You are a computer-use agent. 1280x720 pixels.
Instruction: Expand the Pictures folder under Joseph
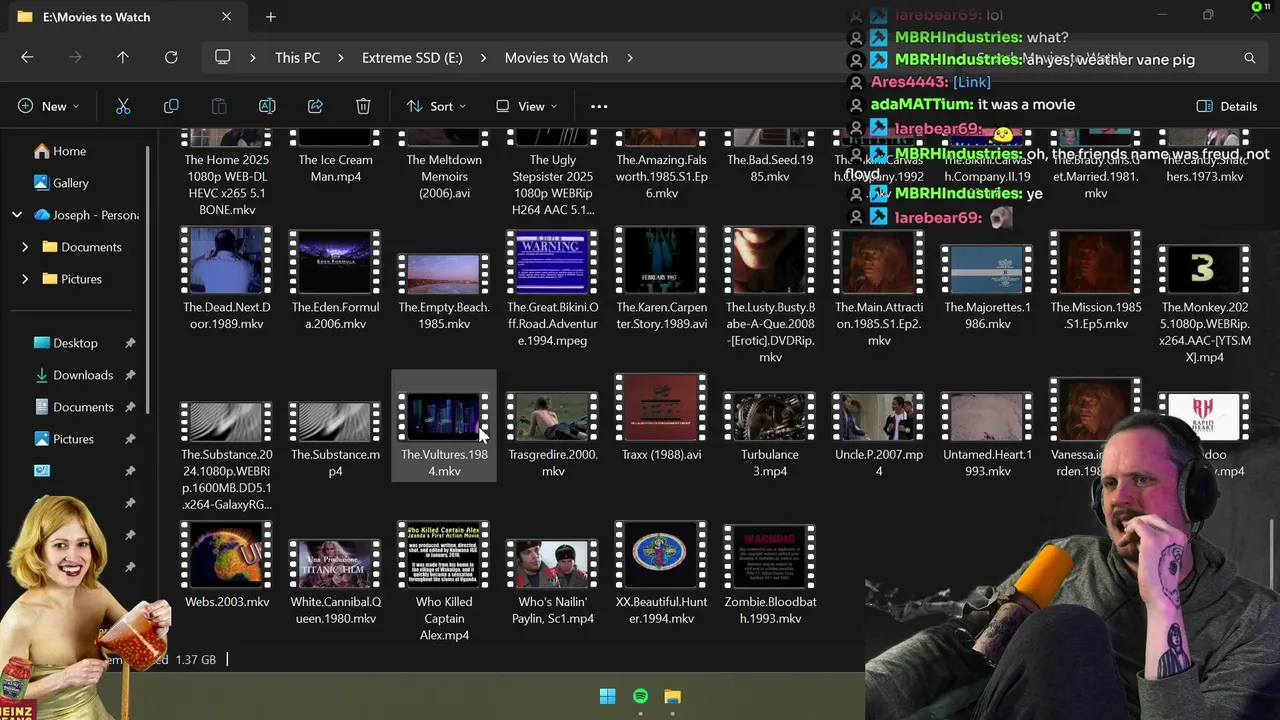25,279
